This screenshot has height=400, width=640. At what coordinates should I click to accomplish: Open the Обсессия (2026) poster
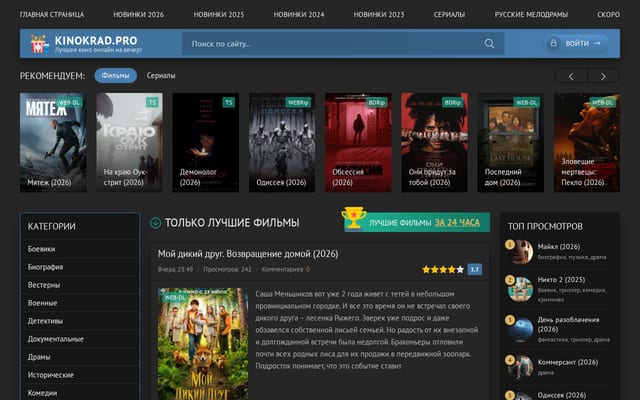point(358,142)
